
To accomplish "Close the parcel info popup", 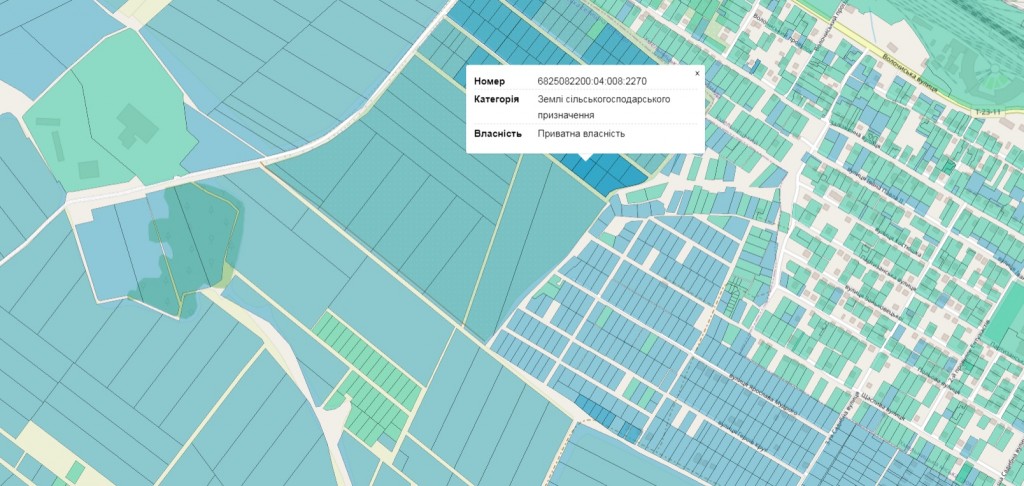I will tap(697, 73).
